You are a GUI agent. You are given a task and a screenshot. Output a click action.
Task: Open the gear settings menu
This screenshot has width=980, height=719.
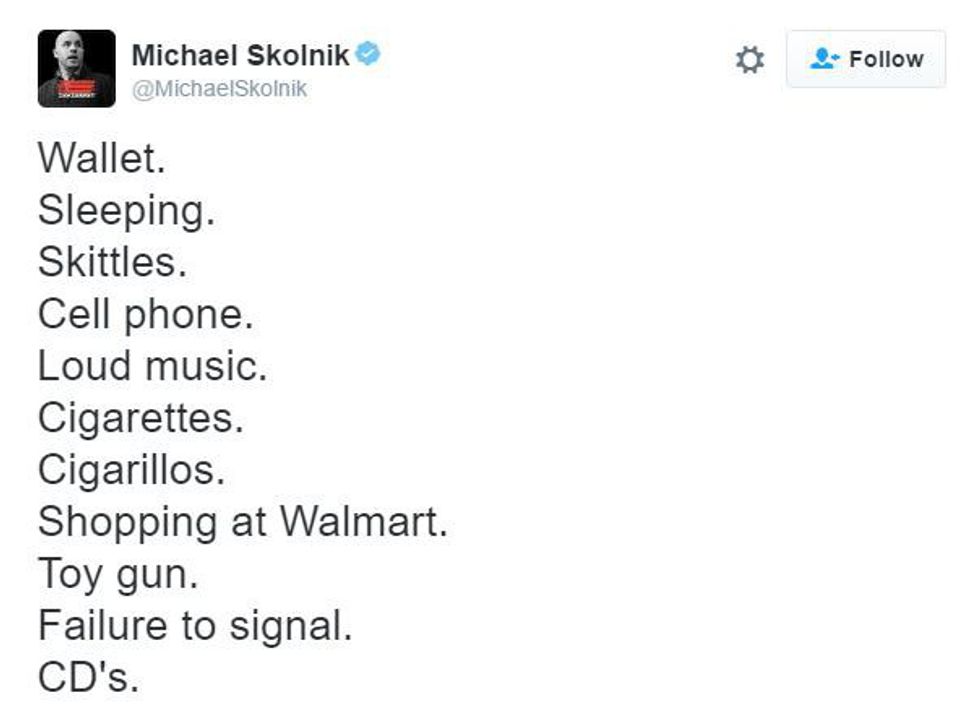point(749,60)
